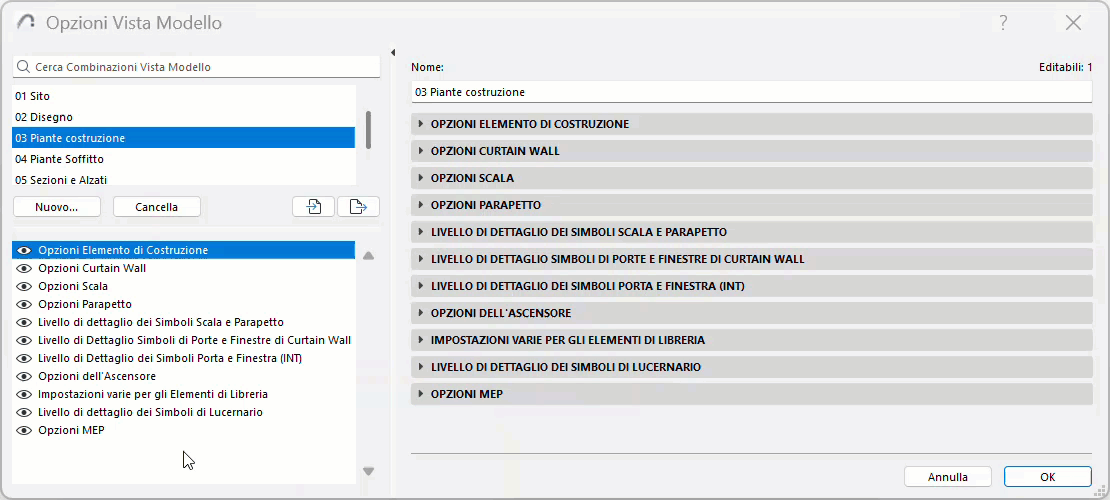
Task: Select Livello di dettaglio dei Simboli di Lucernario label
Action: click(151, 412)
